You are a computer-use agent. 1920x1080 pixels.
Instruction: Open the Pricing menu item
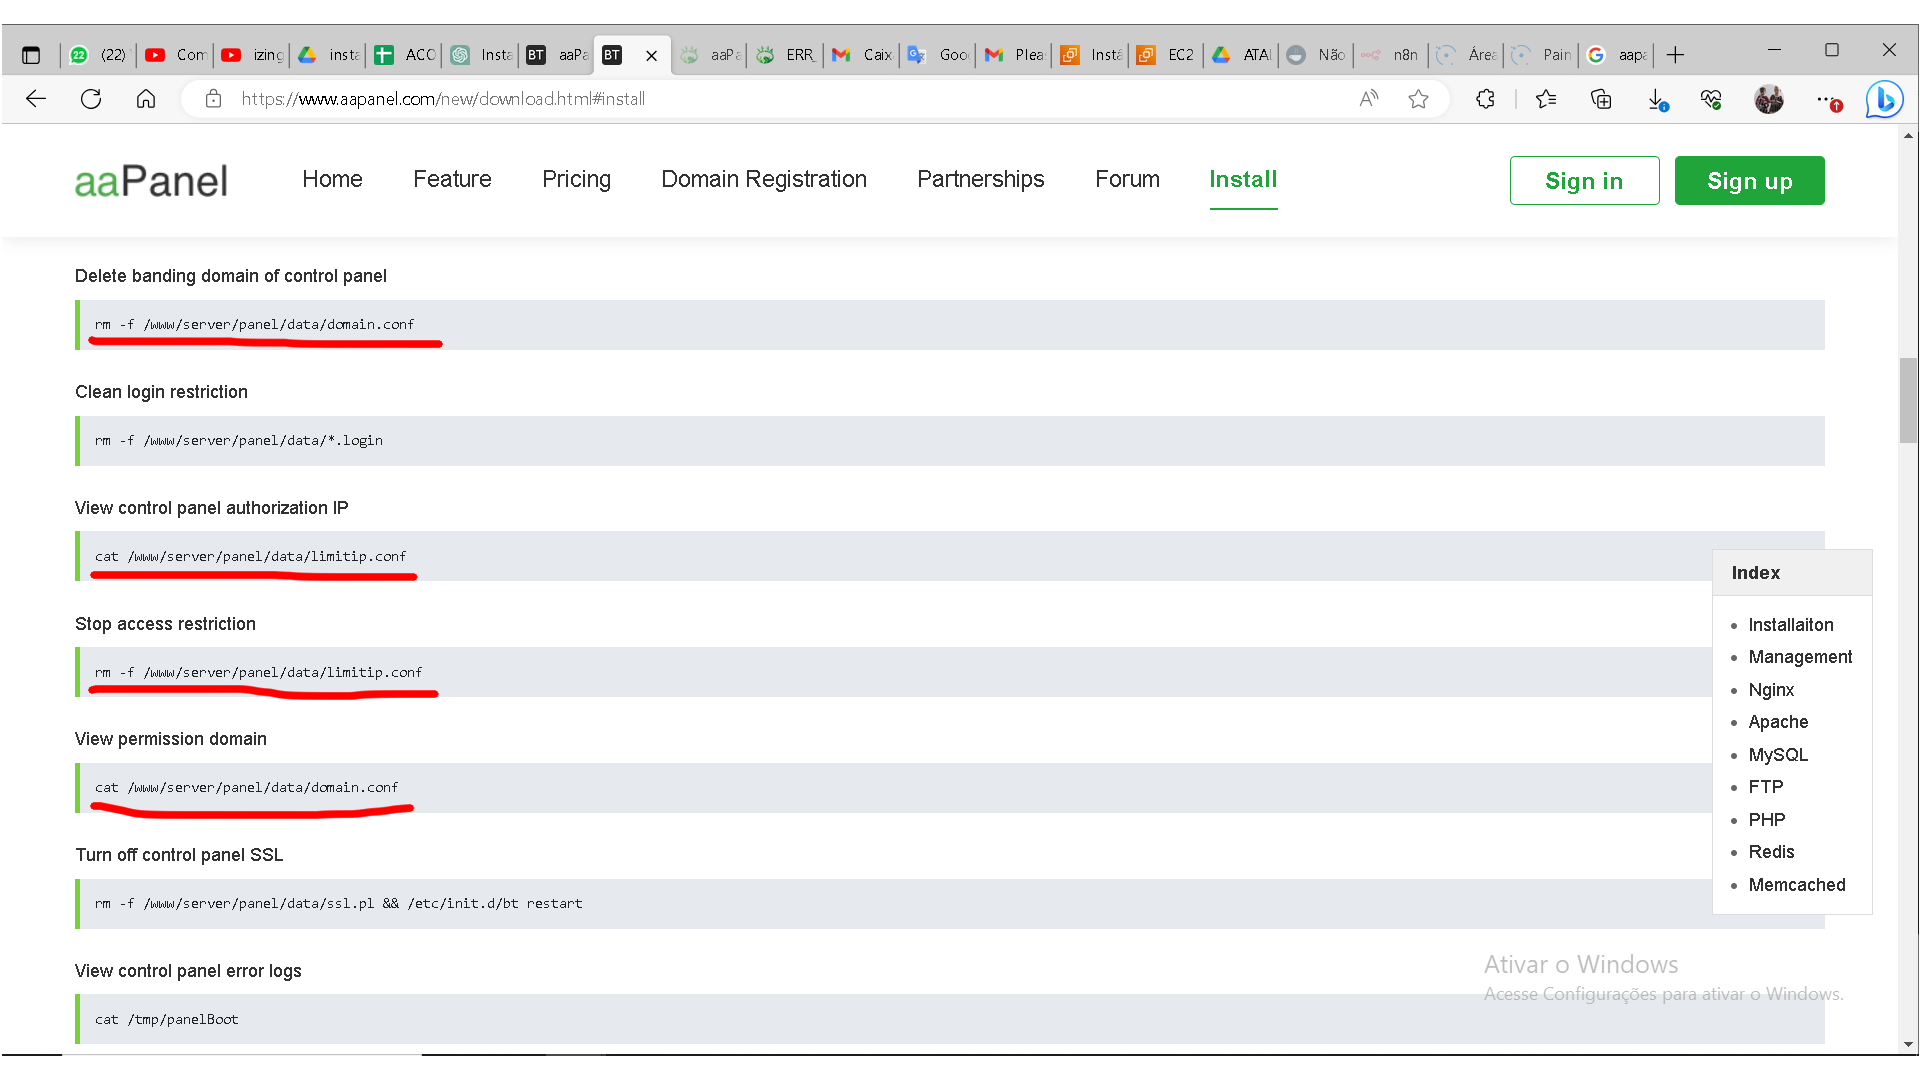(x=576, y=179)
